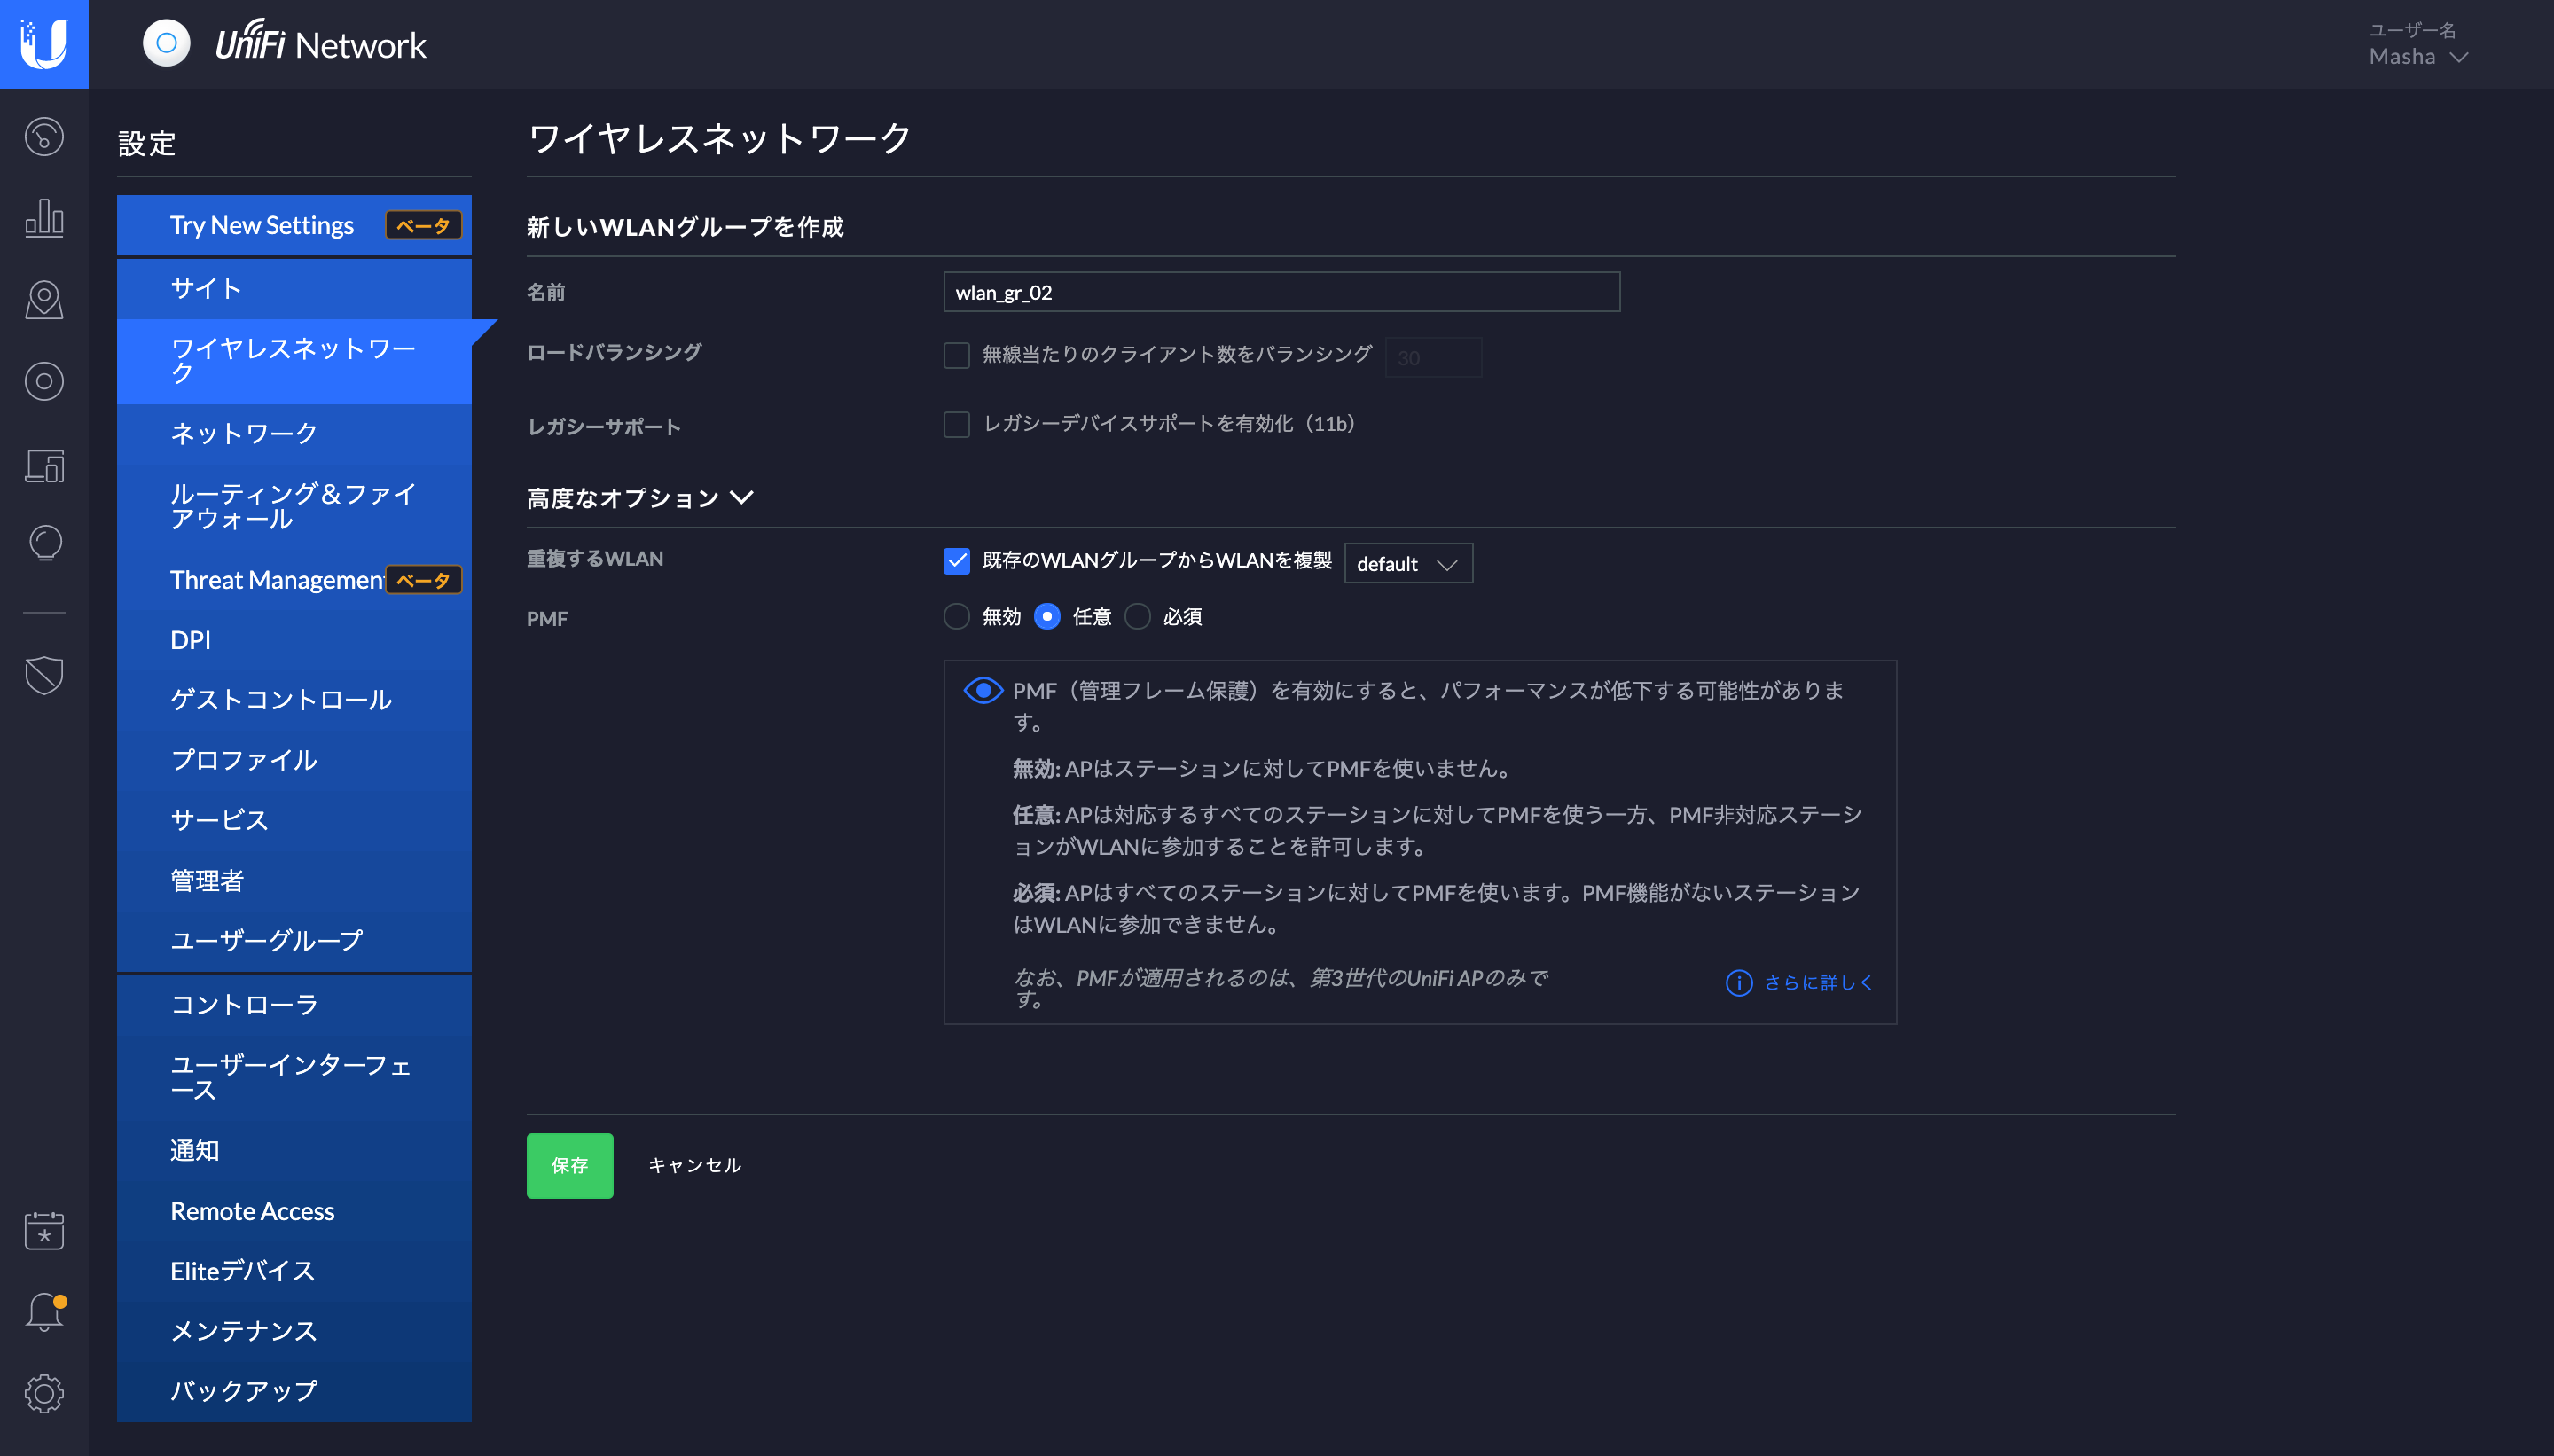This screenshot has width=2554, height=1456.
Task: Click the green 保存 button
Action: (569, 1165)
